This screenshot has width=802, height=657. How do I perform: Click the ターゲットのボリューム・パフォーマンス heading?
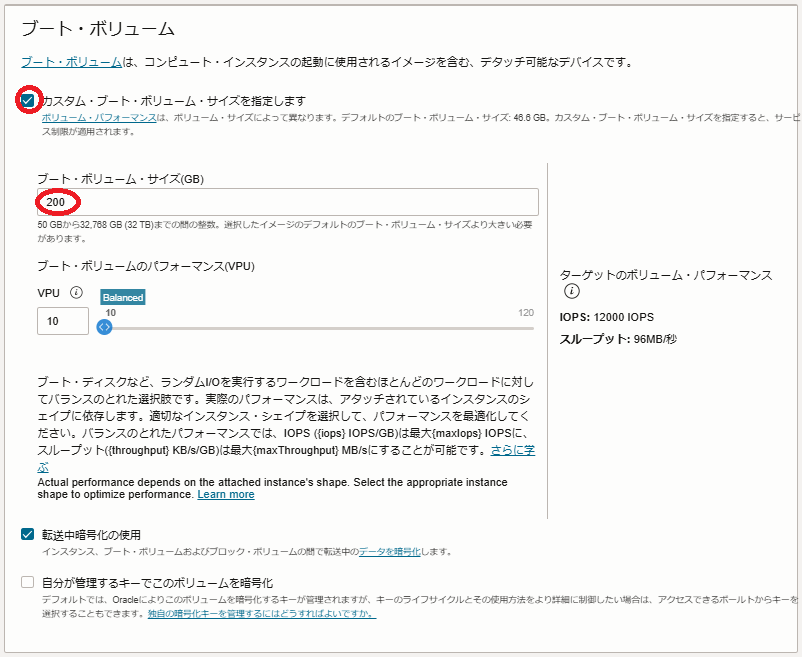point(665,274)
